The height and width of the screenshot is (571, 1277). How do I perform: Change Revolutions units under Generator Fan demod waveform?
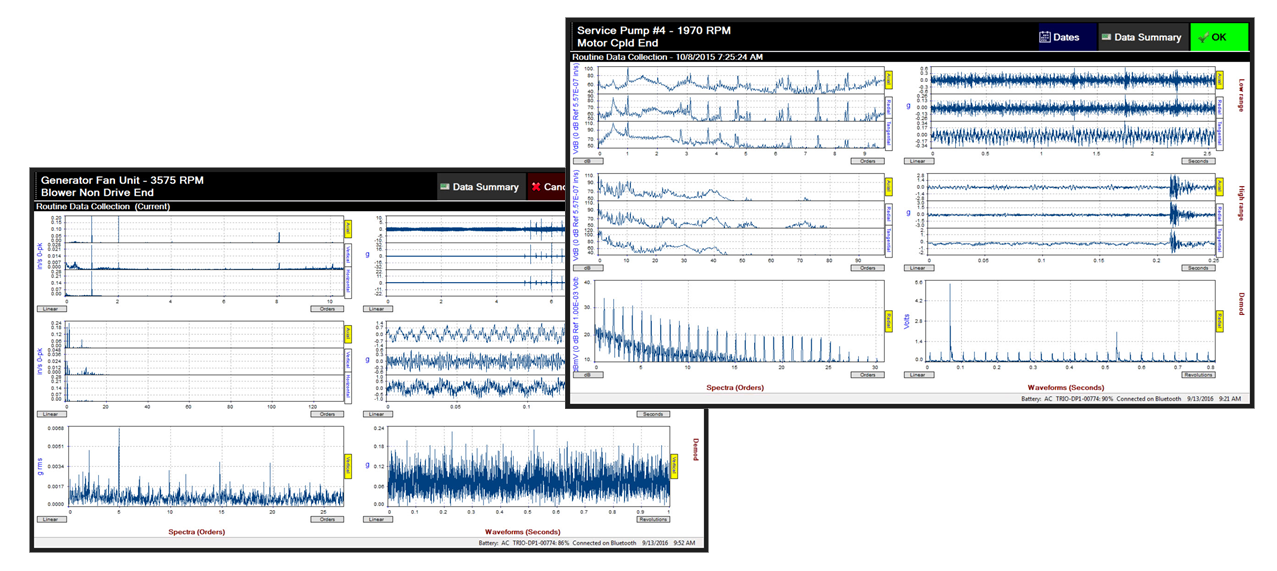tap(652, 519)
